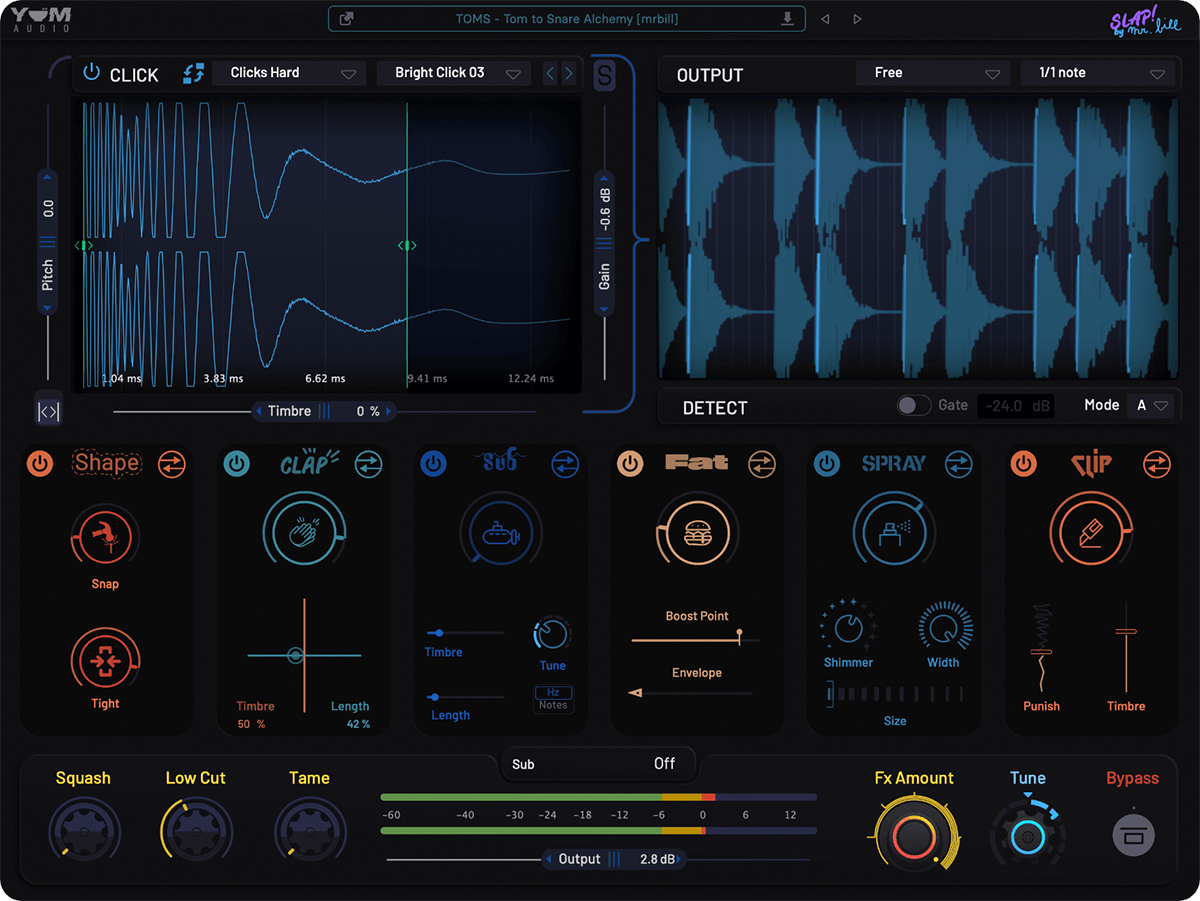Expand the Bright Click 03 sample dropdown
The image size is (1200, 901).
tap(453, 73)
